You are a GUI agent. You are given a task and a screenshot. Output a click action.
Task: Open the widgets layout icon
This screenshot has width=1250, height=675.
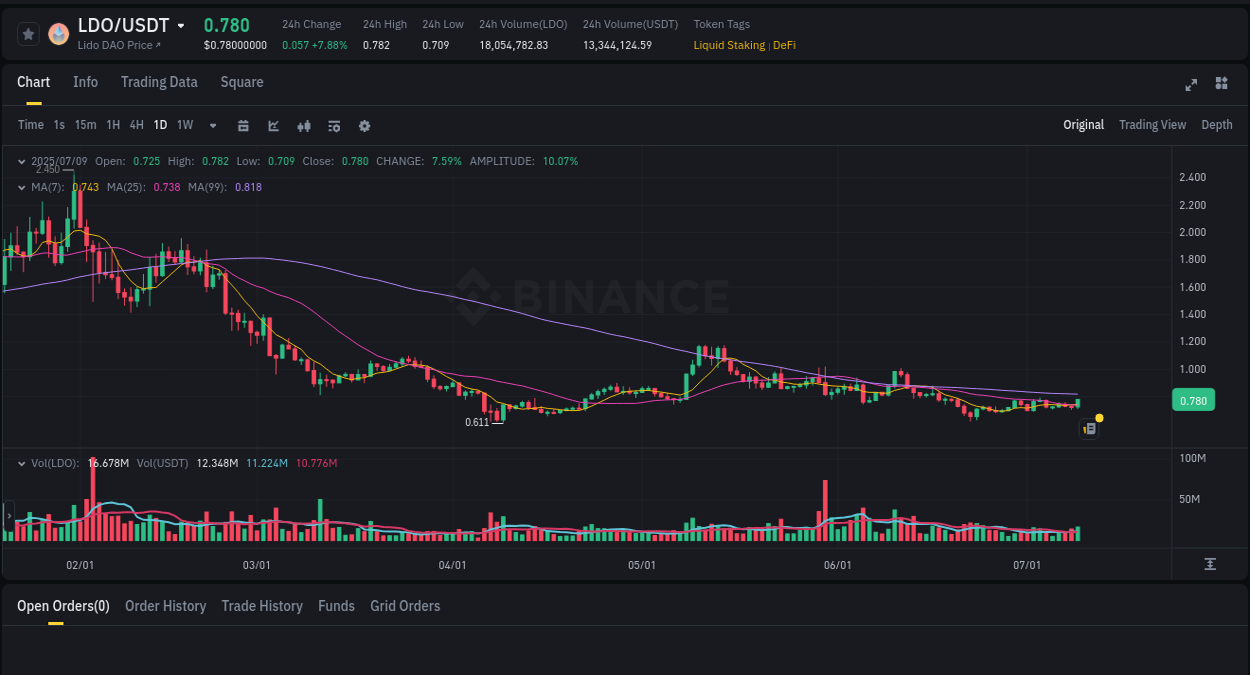[x=1221, y=84]
